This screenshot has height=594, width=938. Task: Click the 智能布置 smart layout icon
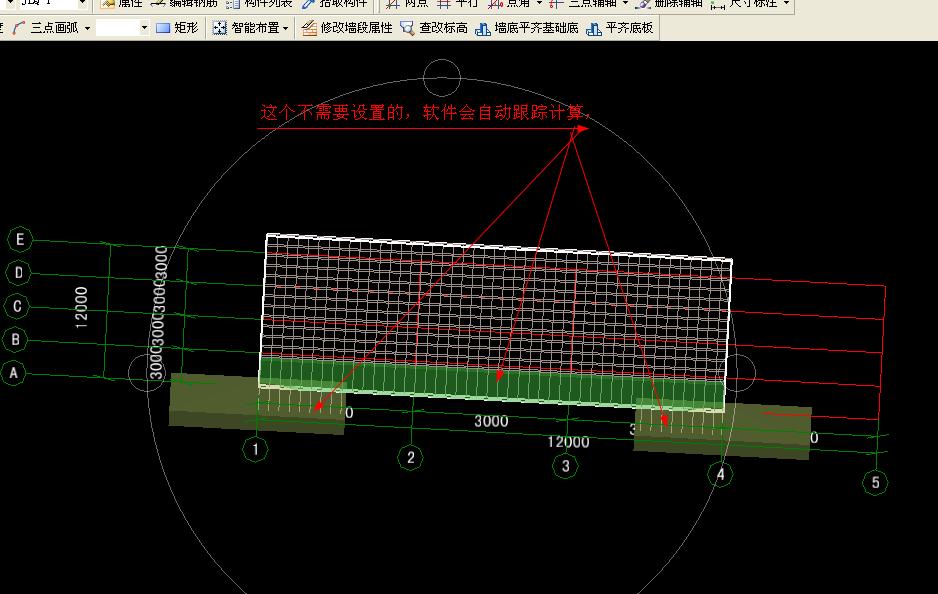[x=220, y=28]
